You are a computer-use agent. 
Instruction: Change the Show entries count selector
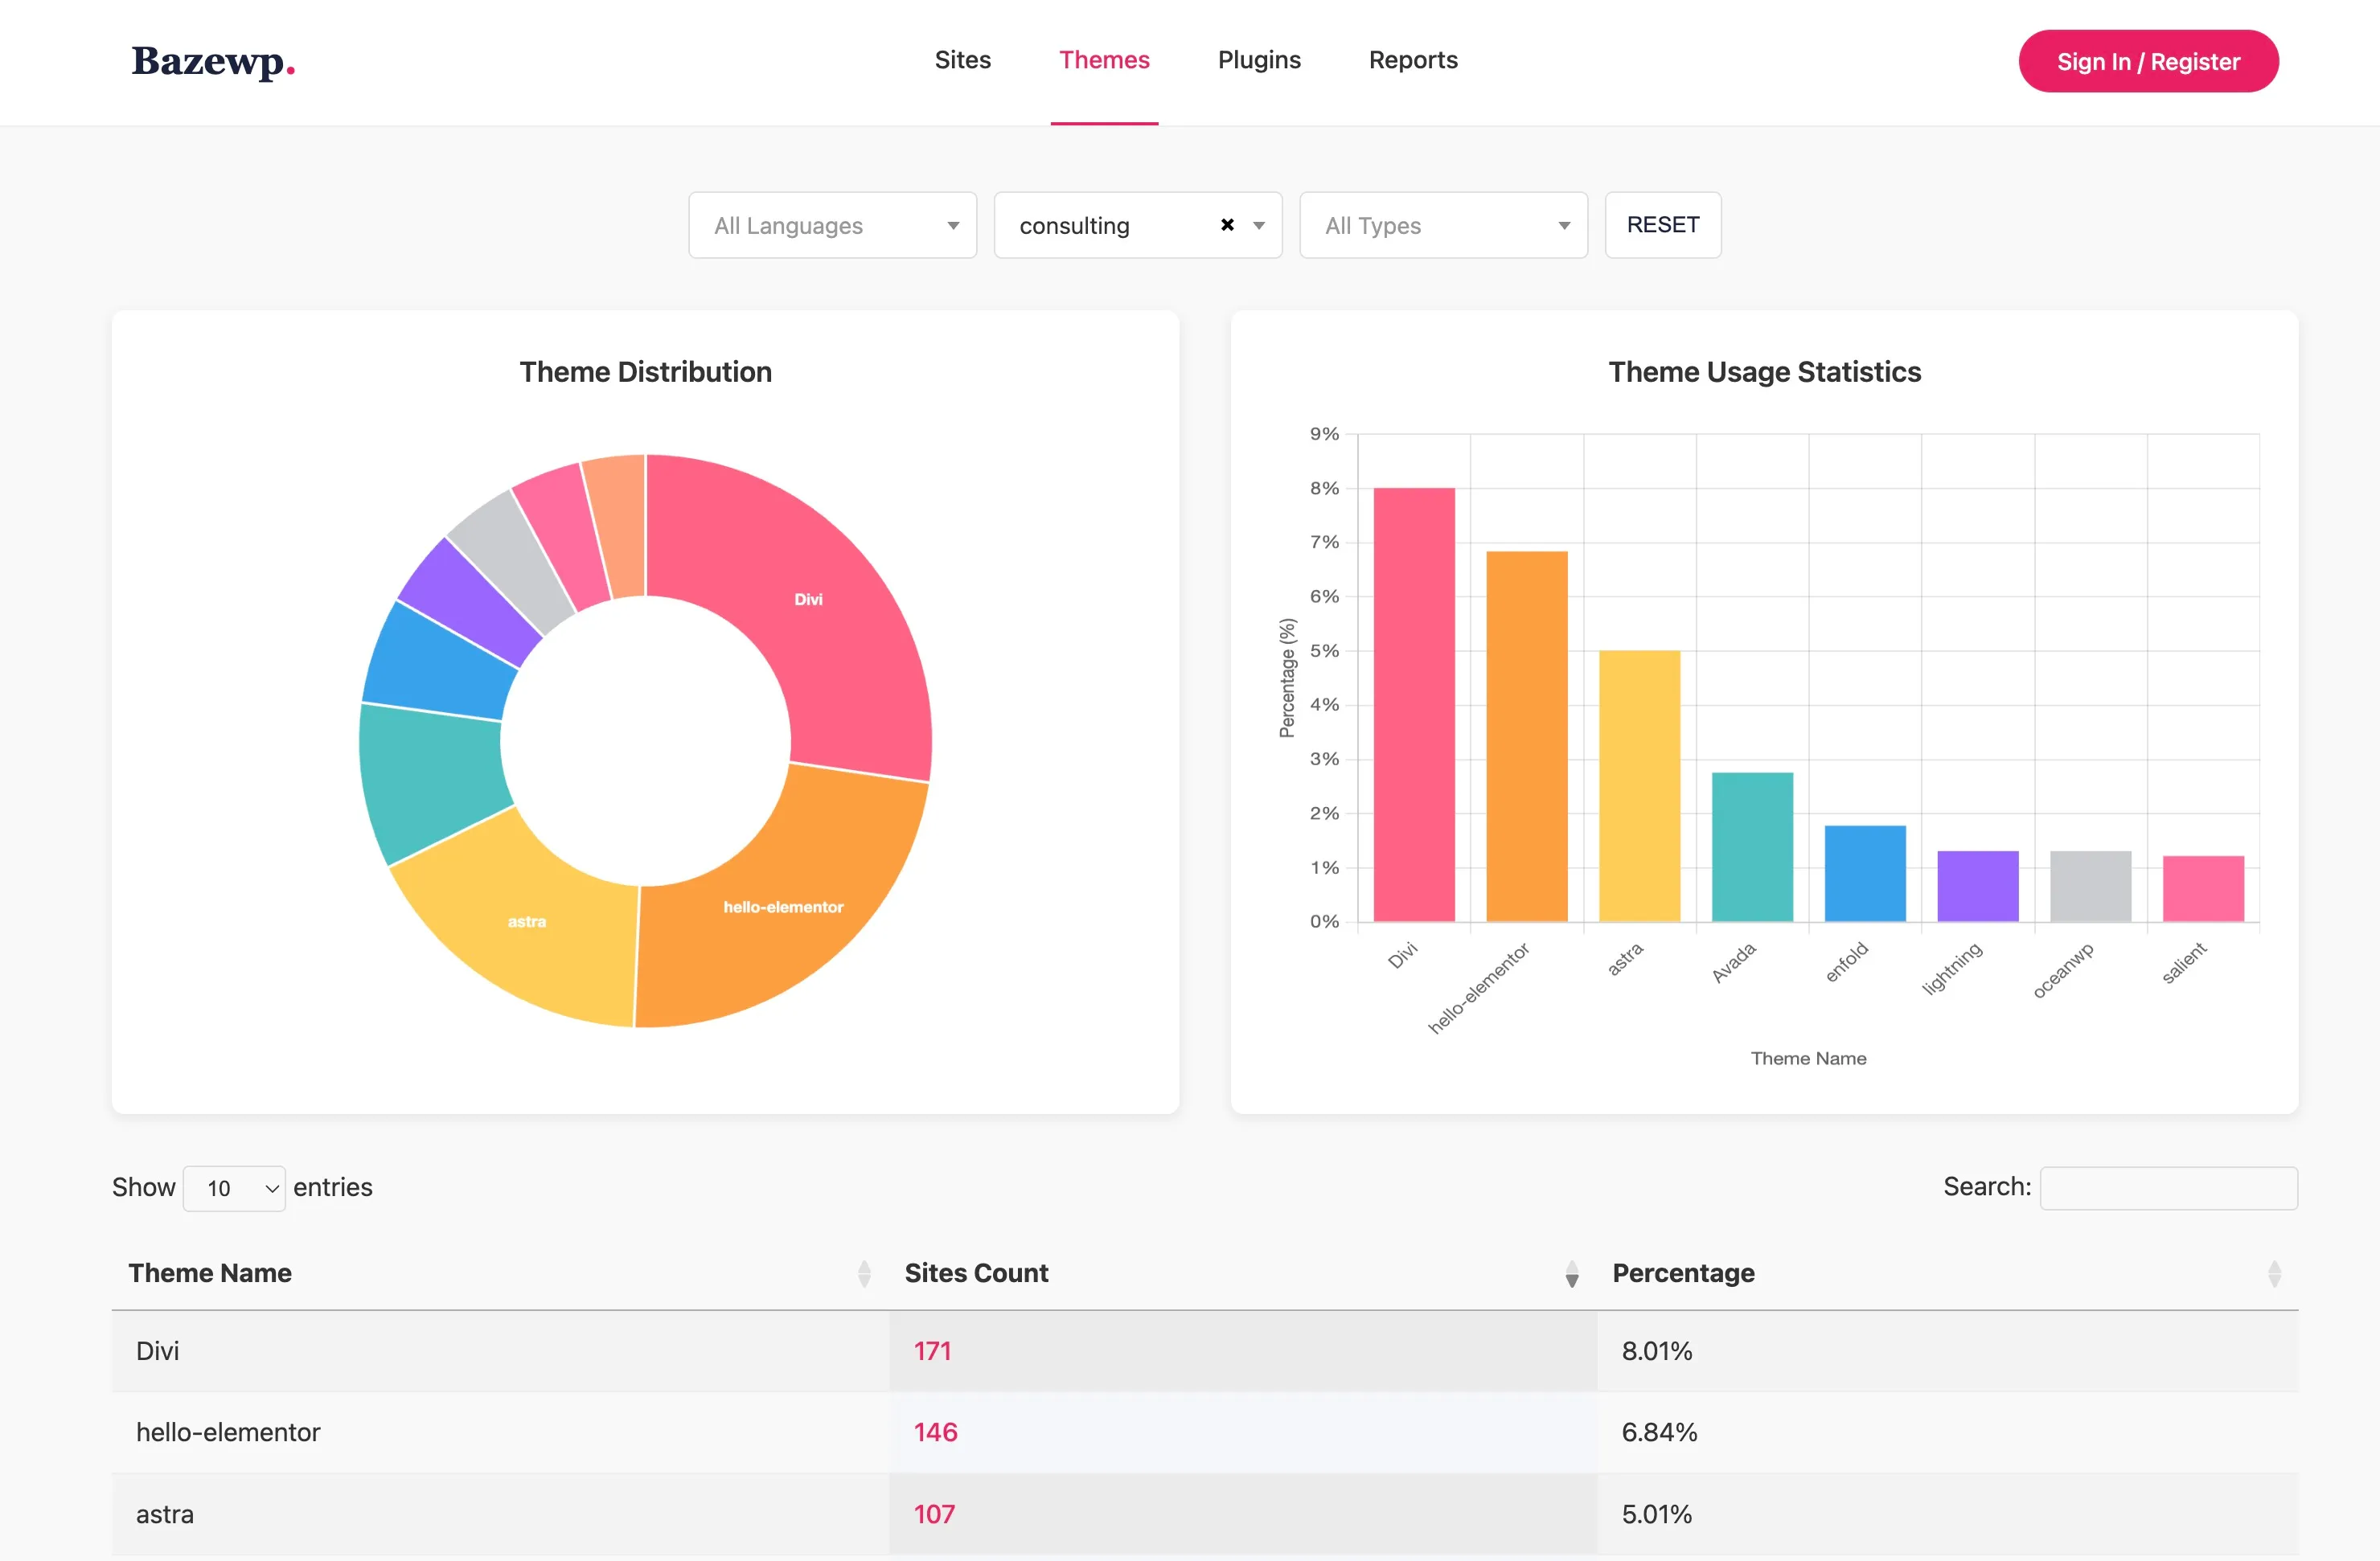point(235,1188)
